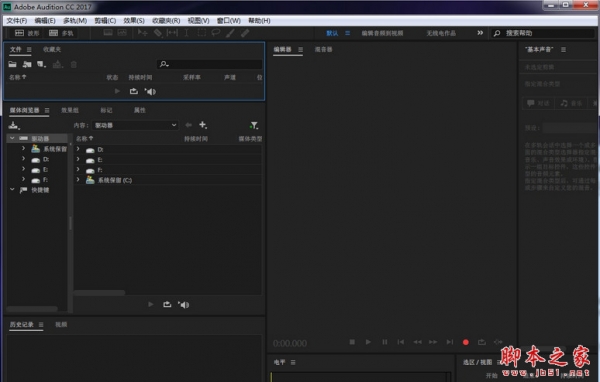
Task: Click the file type filter funnel icon
Action: (x=254, y=125)
